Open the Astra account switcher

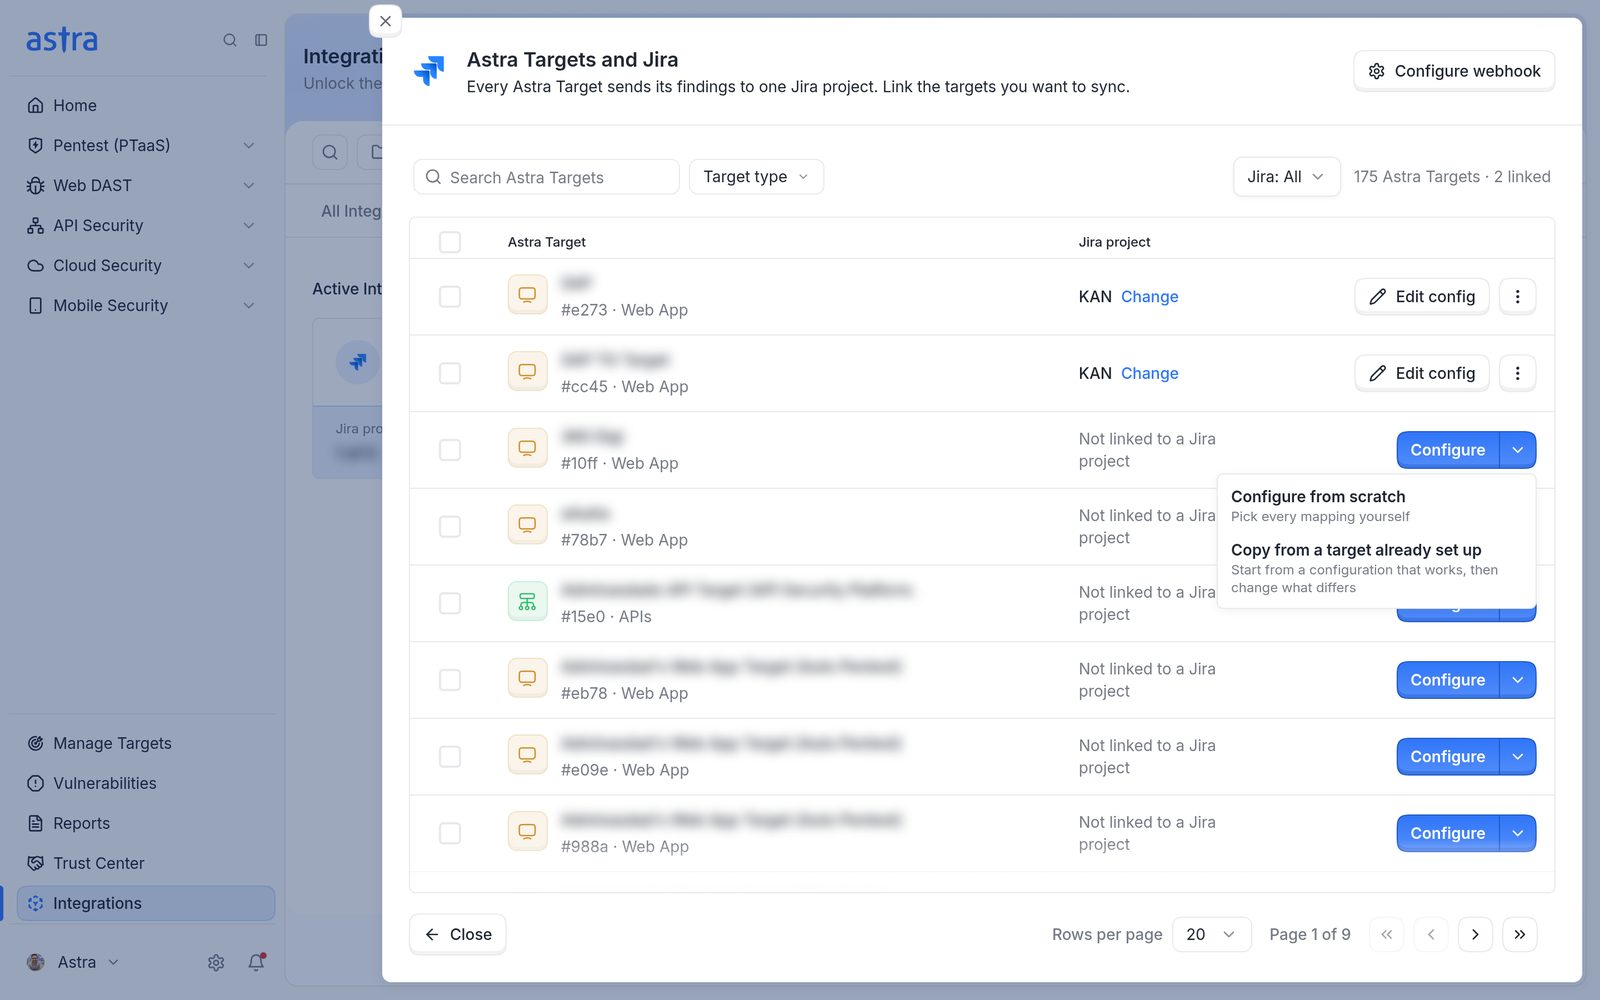click(x=74, y=962)
